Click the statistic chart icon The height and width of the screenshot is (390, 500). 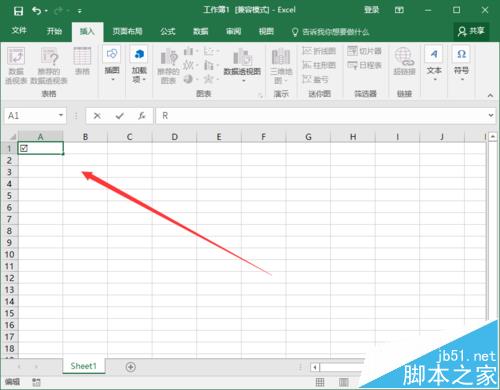[x=210, y=65]
